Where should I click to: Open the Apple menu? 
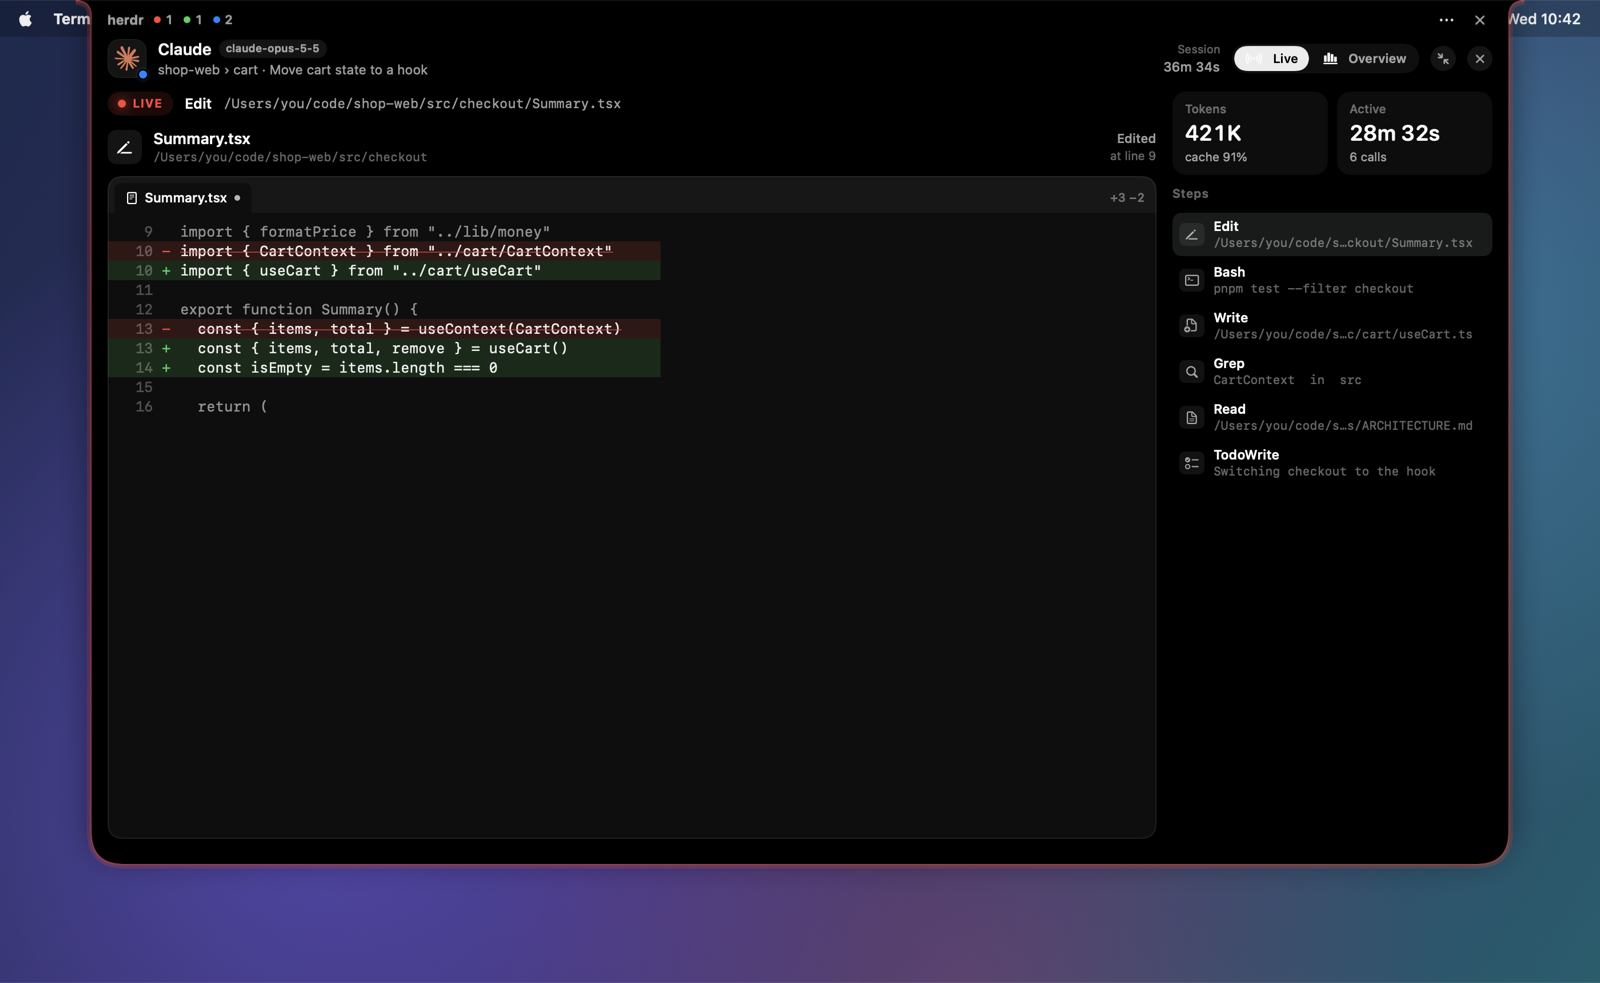[x=25, y=19]
